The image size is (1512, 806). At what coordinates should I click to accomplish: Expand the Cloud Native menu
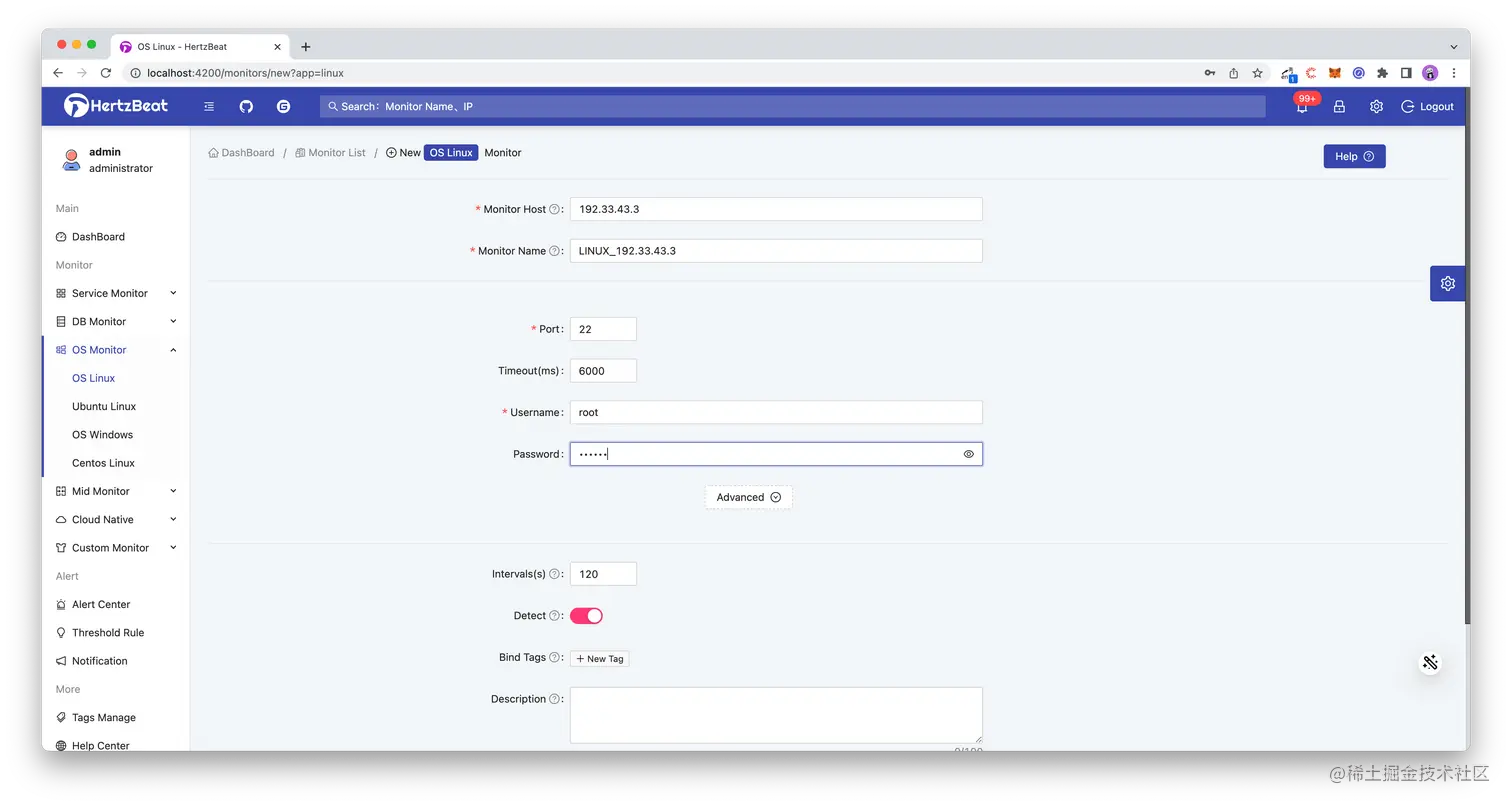coord(116,519)
